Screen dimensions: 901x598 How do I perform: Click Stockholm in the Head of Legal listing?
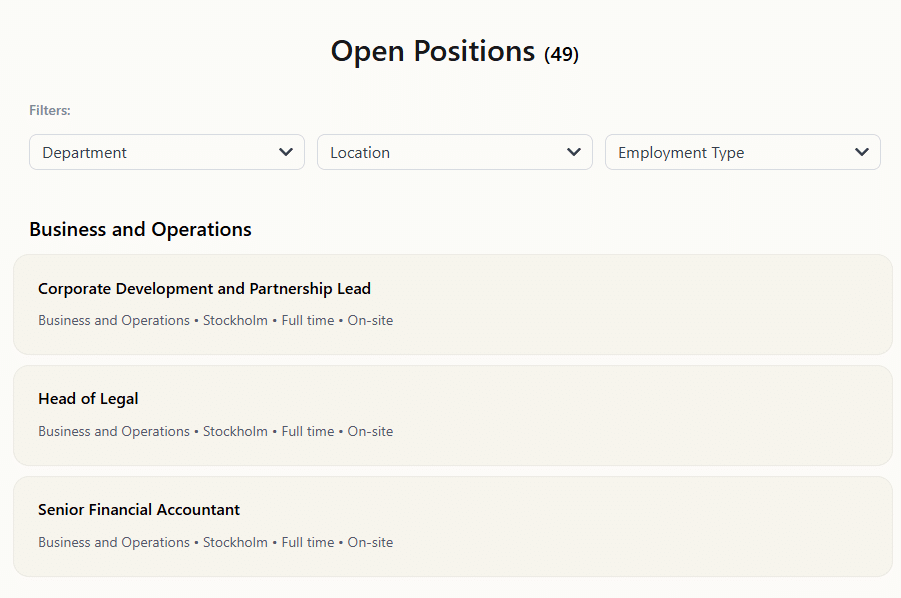click(x=235, y=432)
